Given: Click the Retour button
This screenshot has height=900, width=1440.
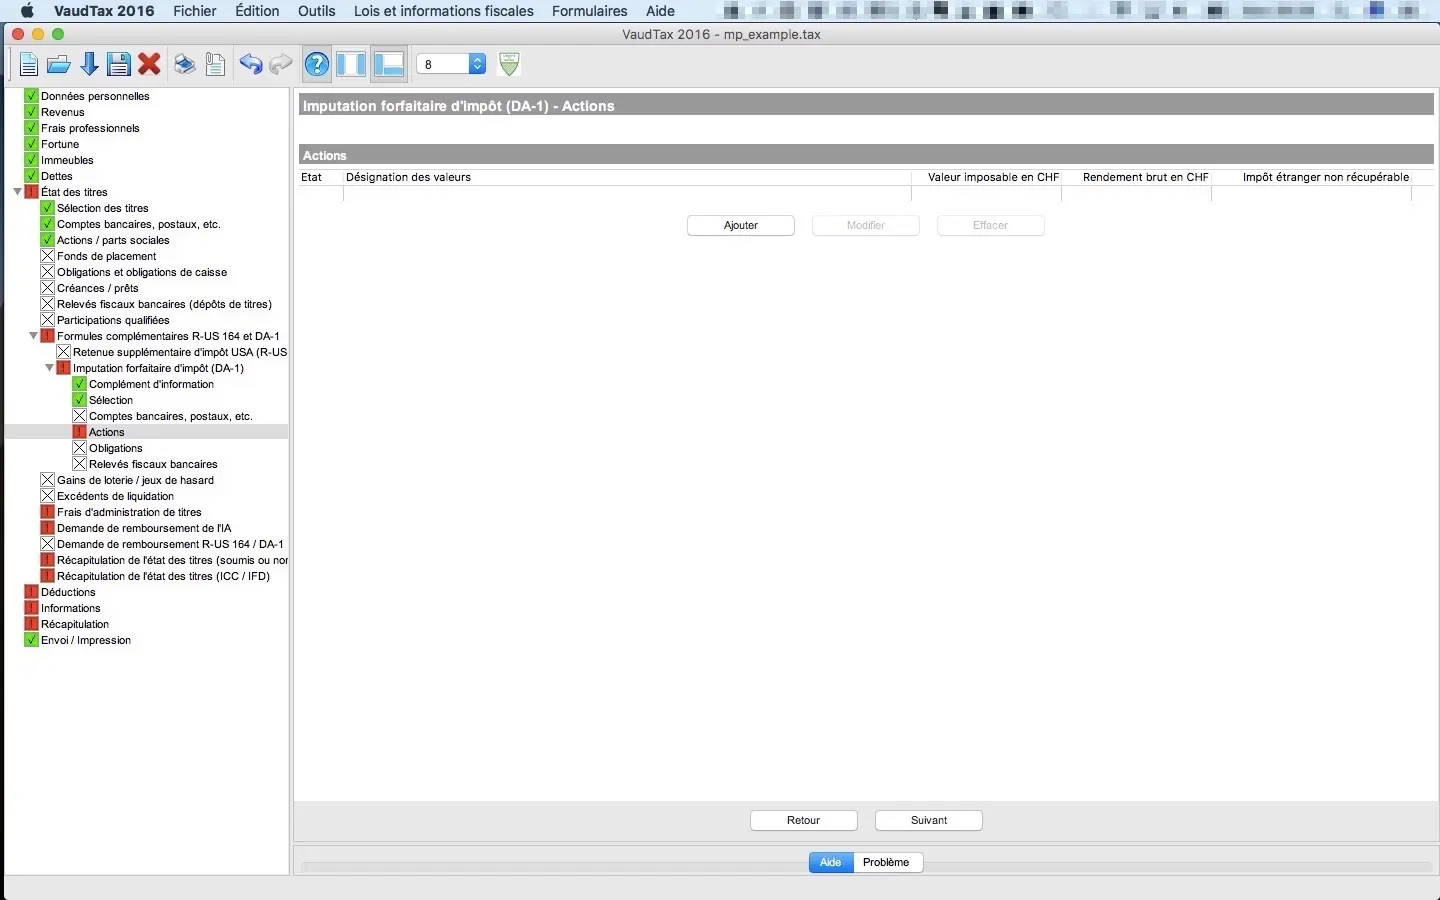Looking at the screenshot, I should 804,821.
